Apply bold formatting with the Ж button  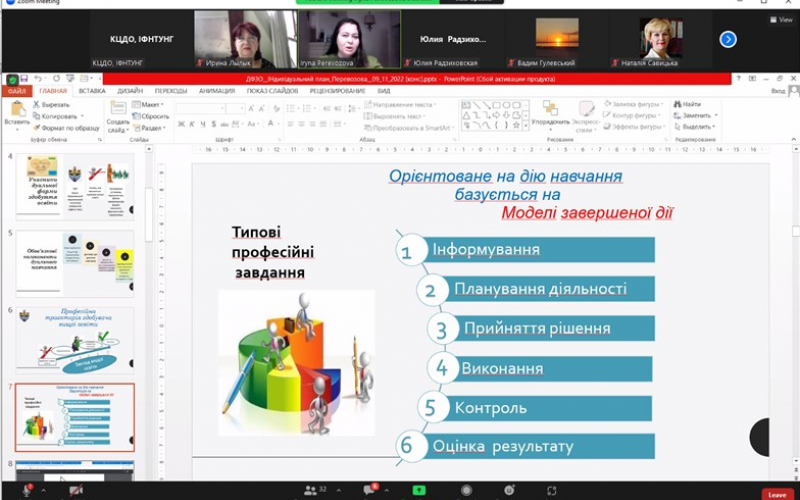tap(181, 124)
